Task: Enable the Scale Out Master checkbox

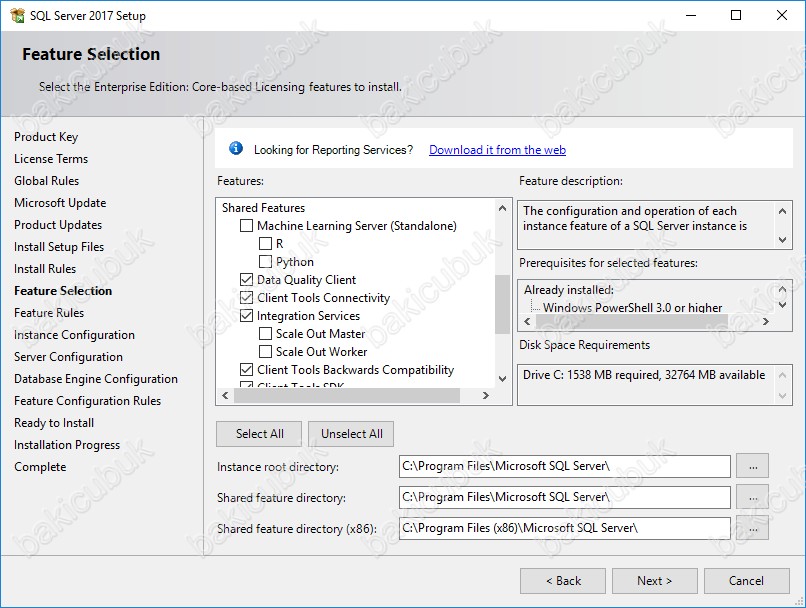Action: [x=265, y=334]
